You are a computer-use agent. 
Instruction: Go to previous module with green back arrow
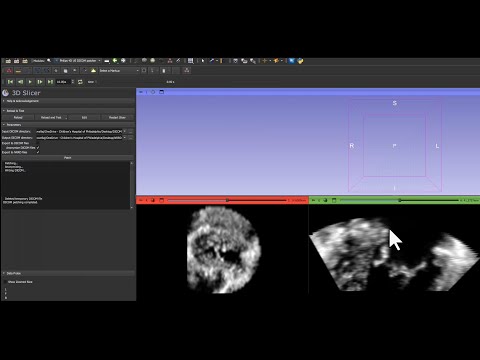point(115,61)
